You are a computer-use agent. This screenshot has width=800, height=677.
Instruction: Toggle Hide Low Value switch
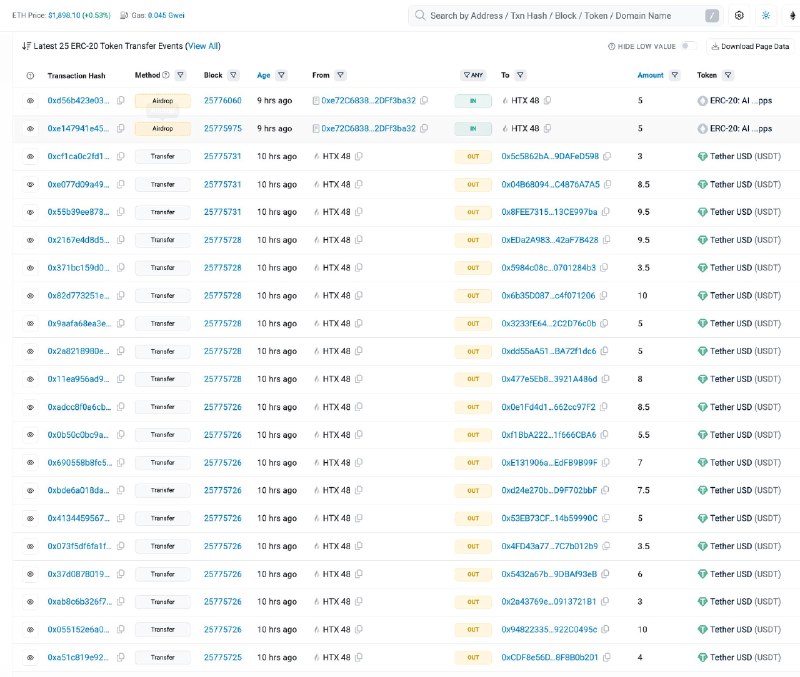click(688, 46)
